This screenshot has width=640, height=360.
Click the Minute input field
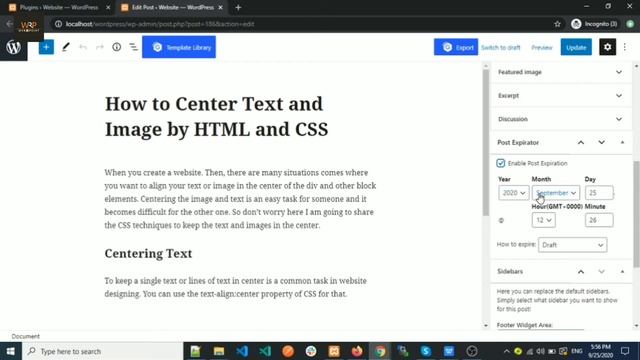(599, 220)
